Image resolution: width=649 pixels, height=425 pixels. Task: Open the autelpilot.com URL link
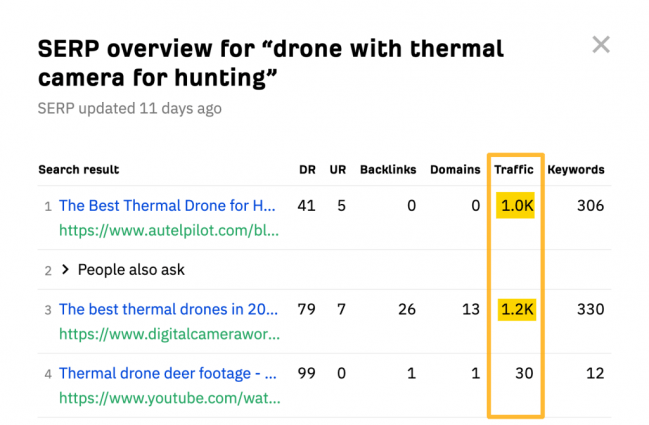click(169, 231)
